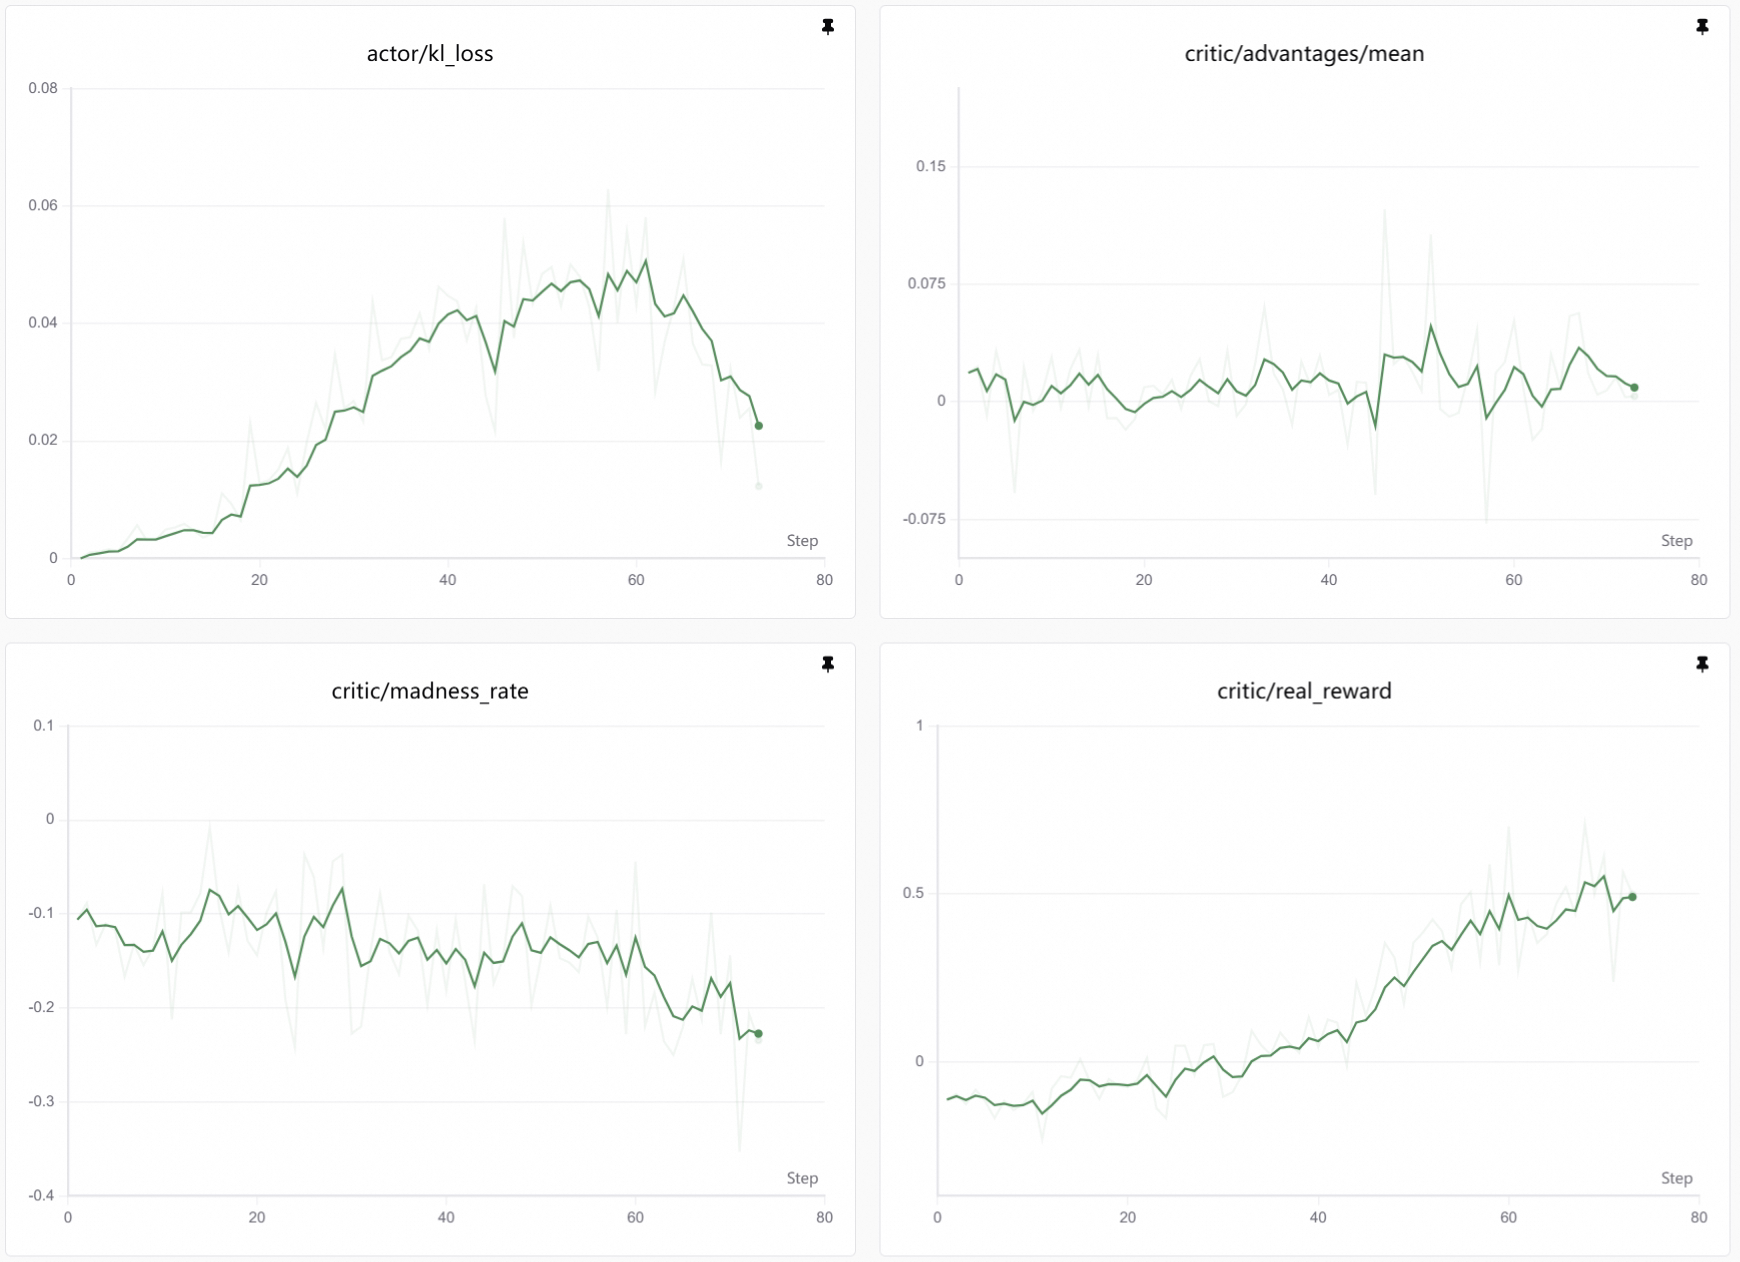Select the last data point in critic/advantages/mean
This screenshot has width=1740, height=1262.
click(1635, 388)
